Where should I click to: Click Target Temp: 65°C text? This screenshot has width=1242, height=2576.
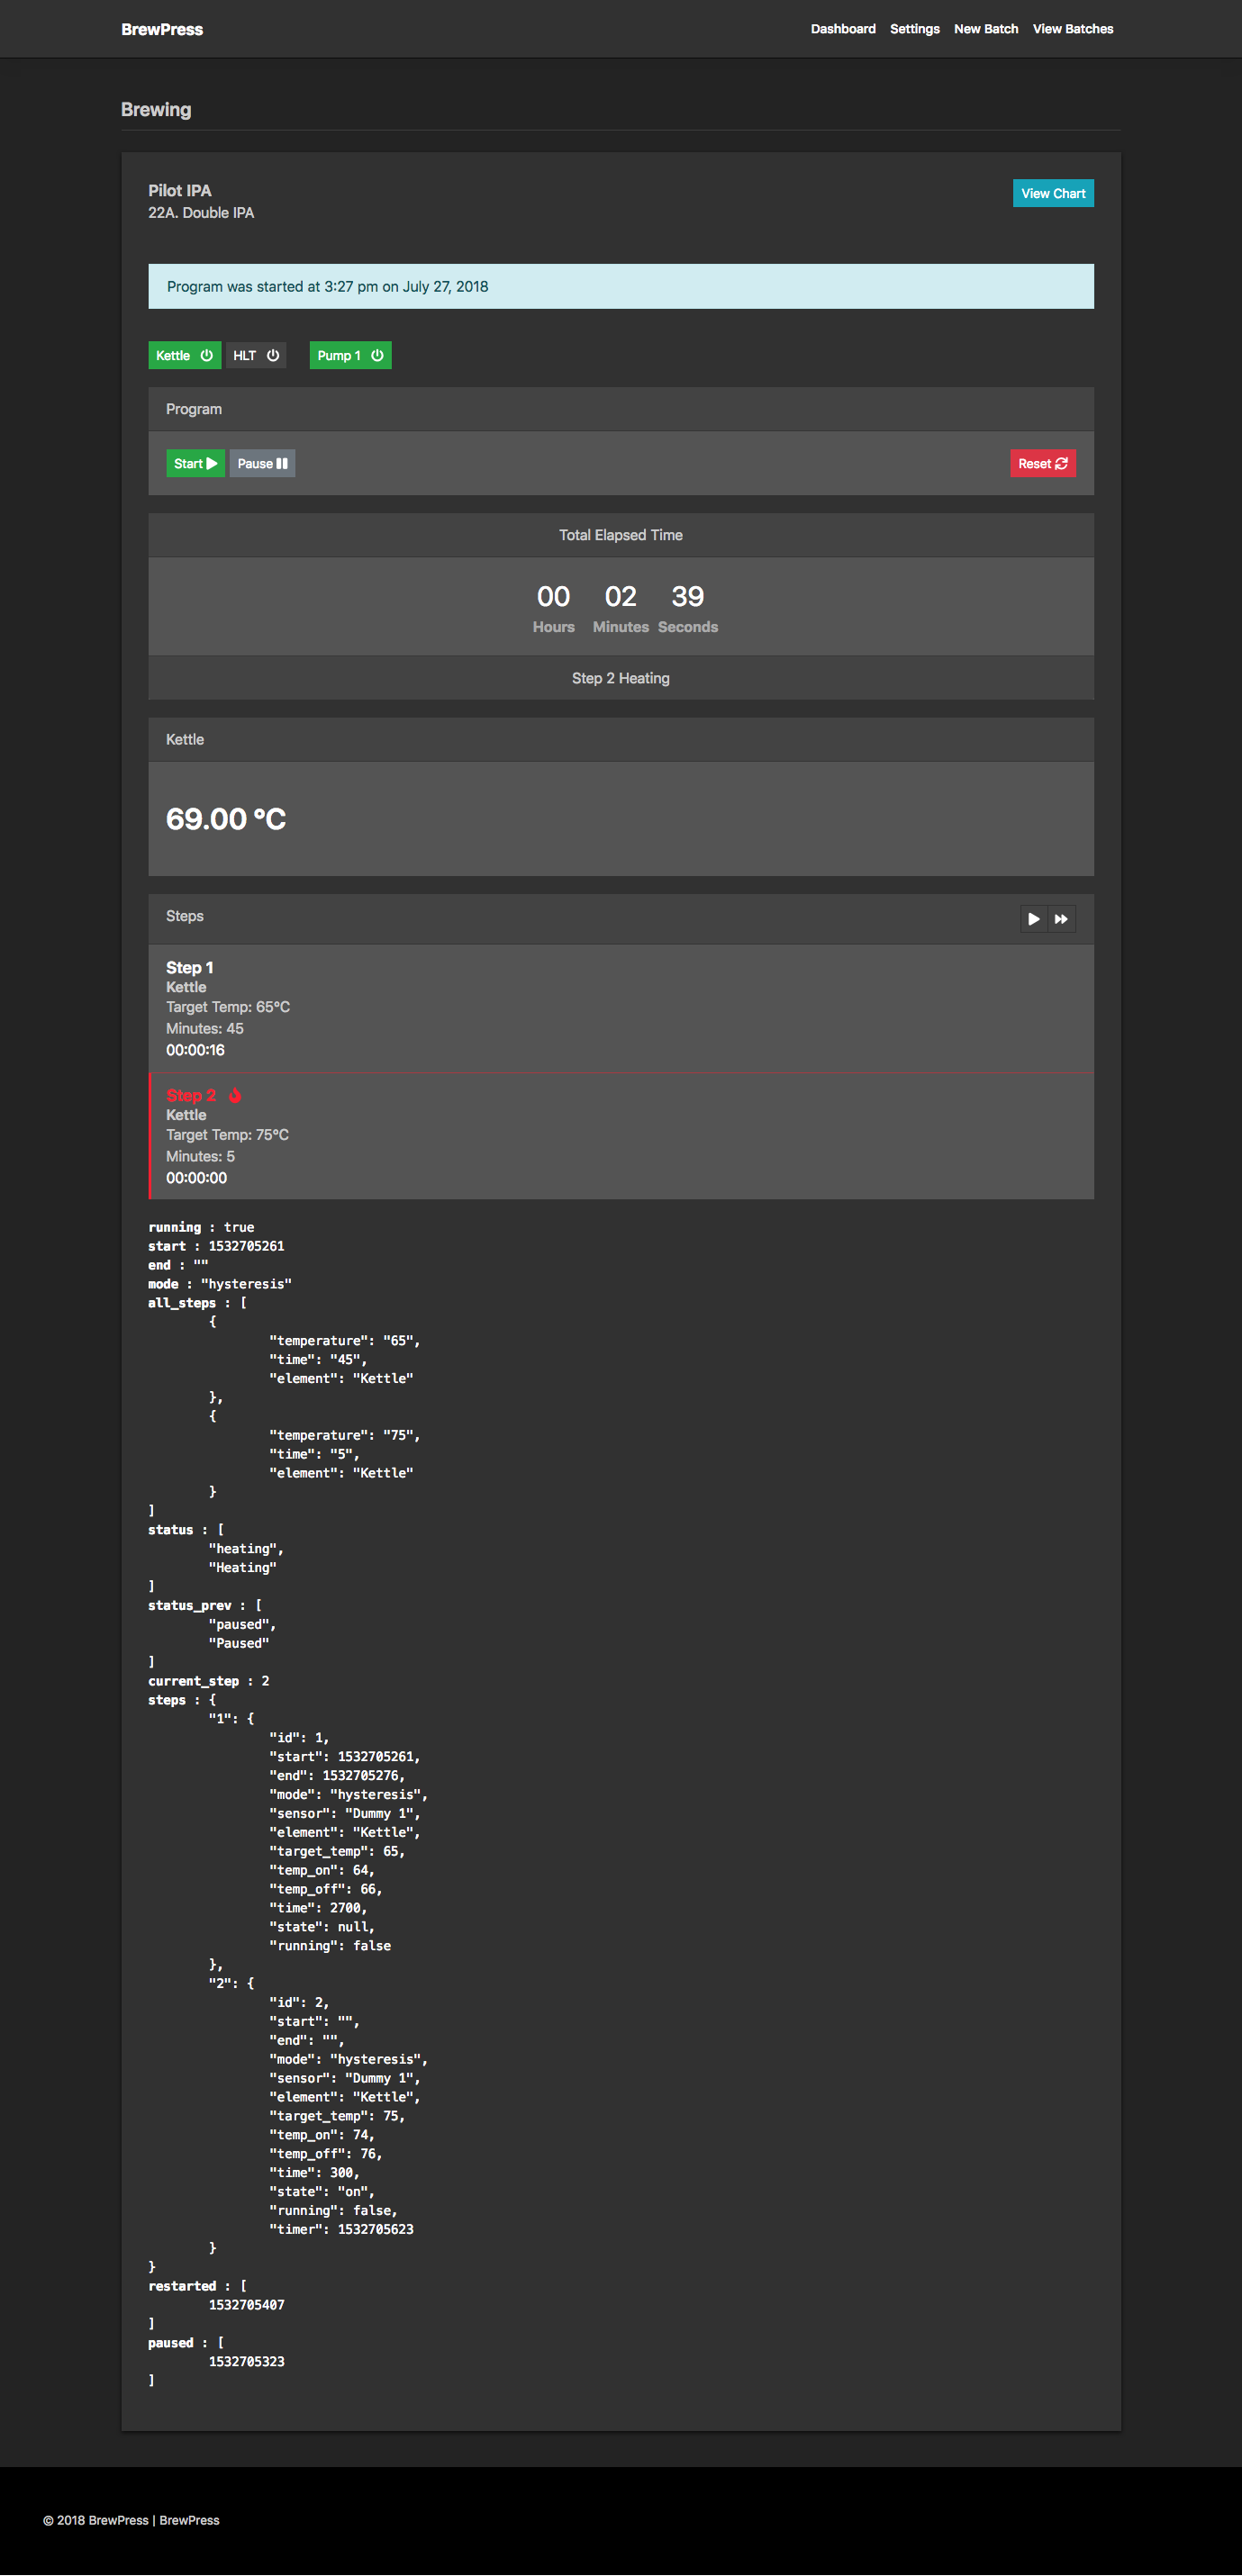228,1007
